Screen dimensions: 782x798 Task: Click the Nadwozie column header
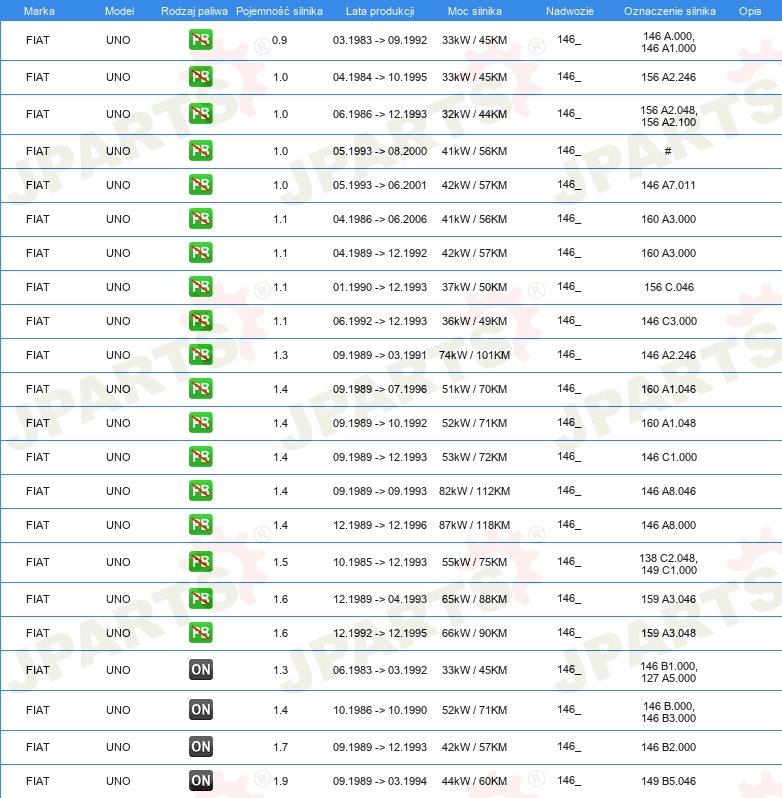pos(570,11)
